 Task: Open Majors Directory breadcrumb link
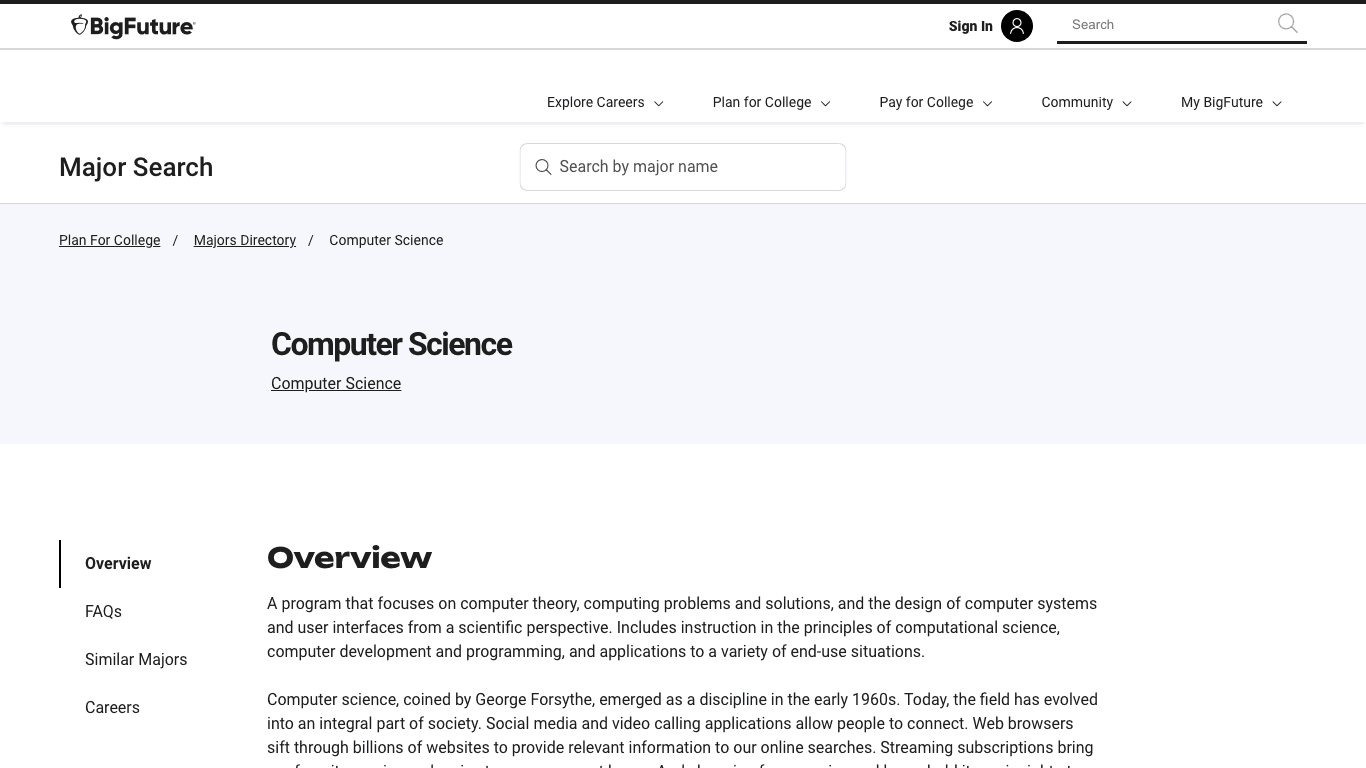(x=245, y=241)
